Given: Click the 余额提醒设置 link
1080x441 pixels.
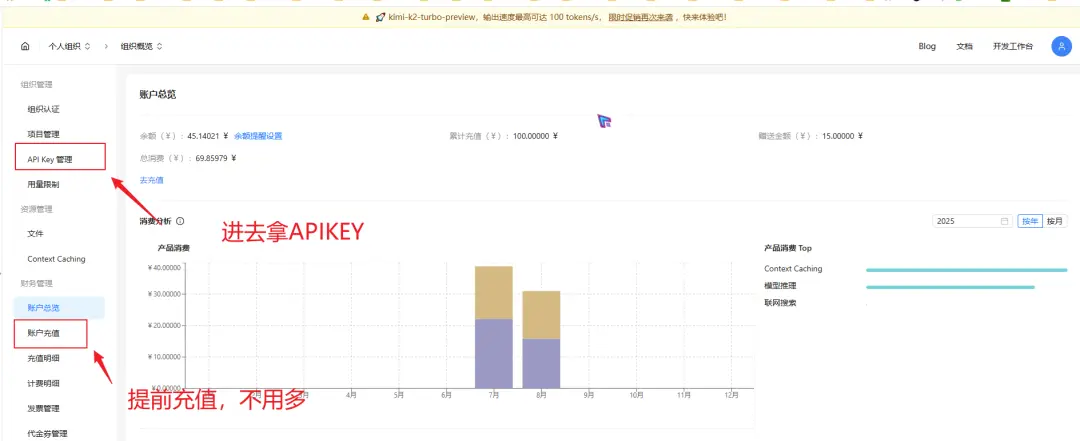Looking at the screenshot, I should (x=258, y=136).
